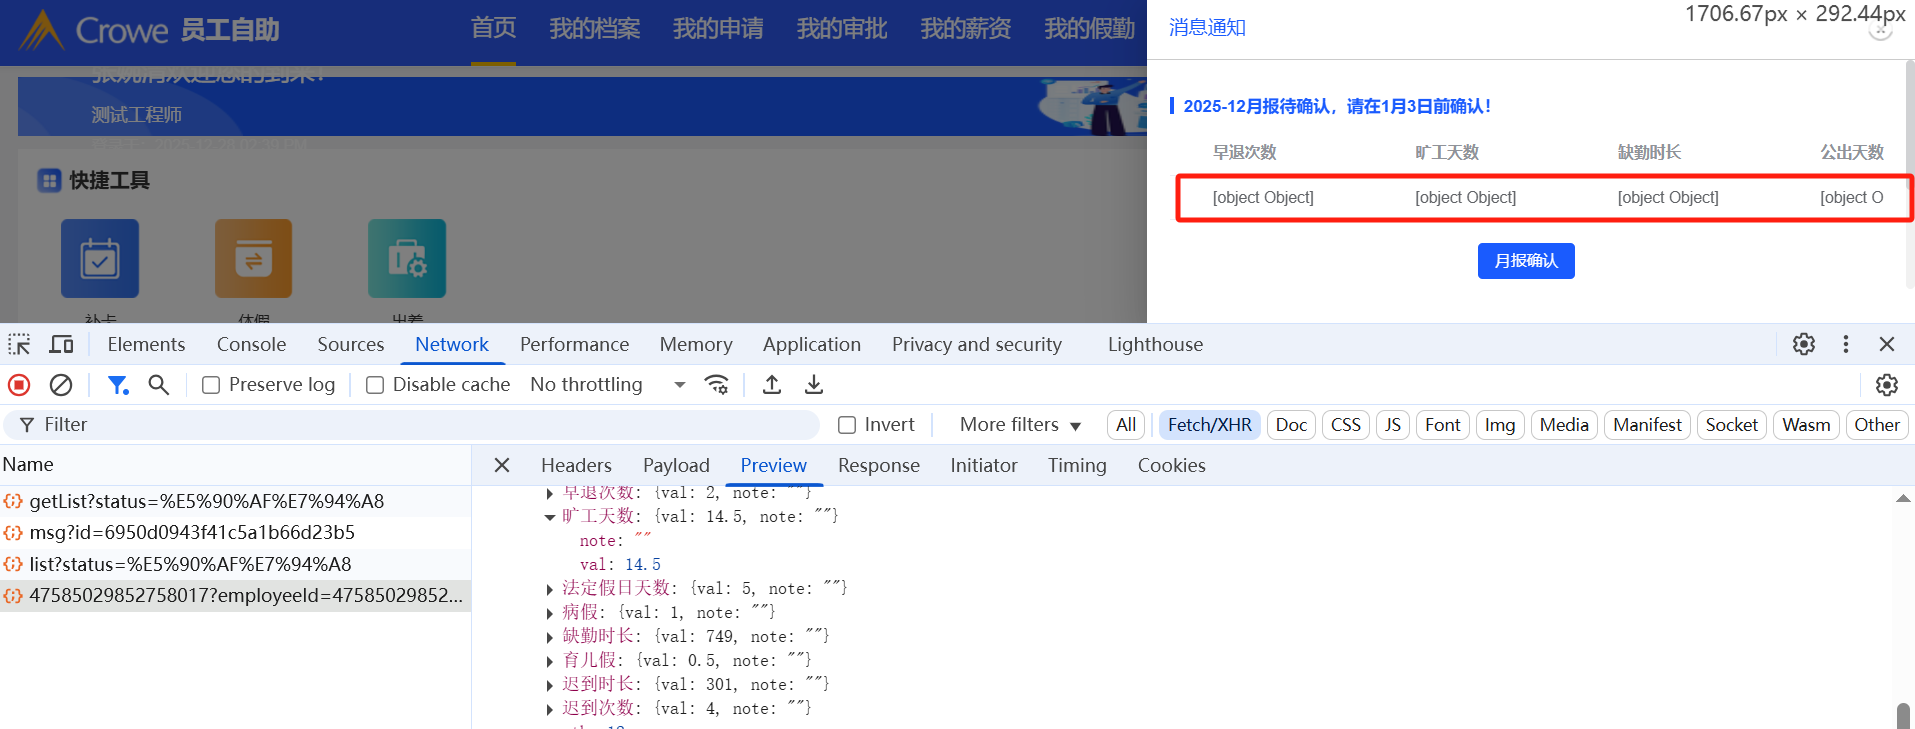Toggle the Manifest type filter
The height and width of the screenshot is (729, 1915).
click(x=1647, y=425)
